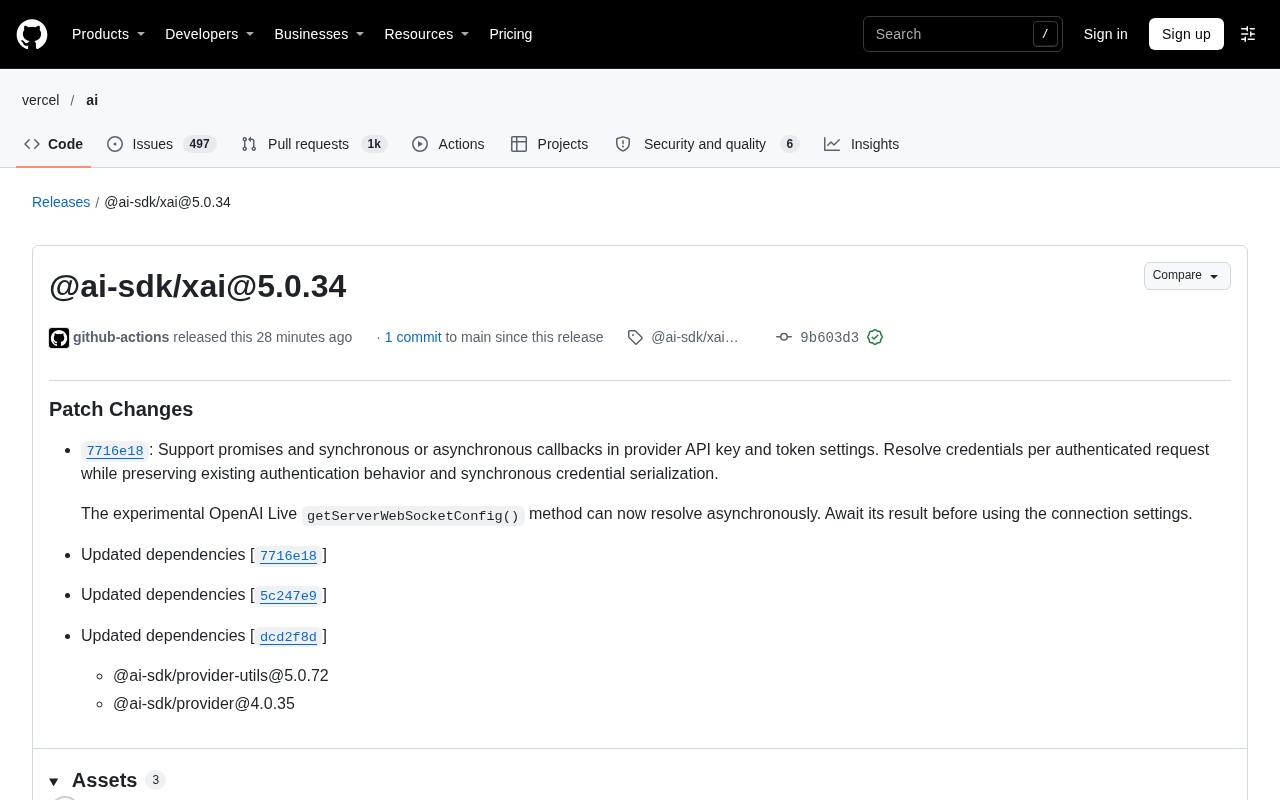This screenshot has width=1280, height=800.
Task: Open the Projects tab
Action: 550,144
